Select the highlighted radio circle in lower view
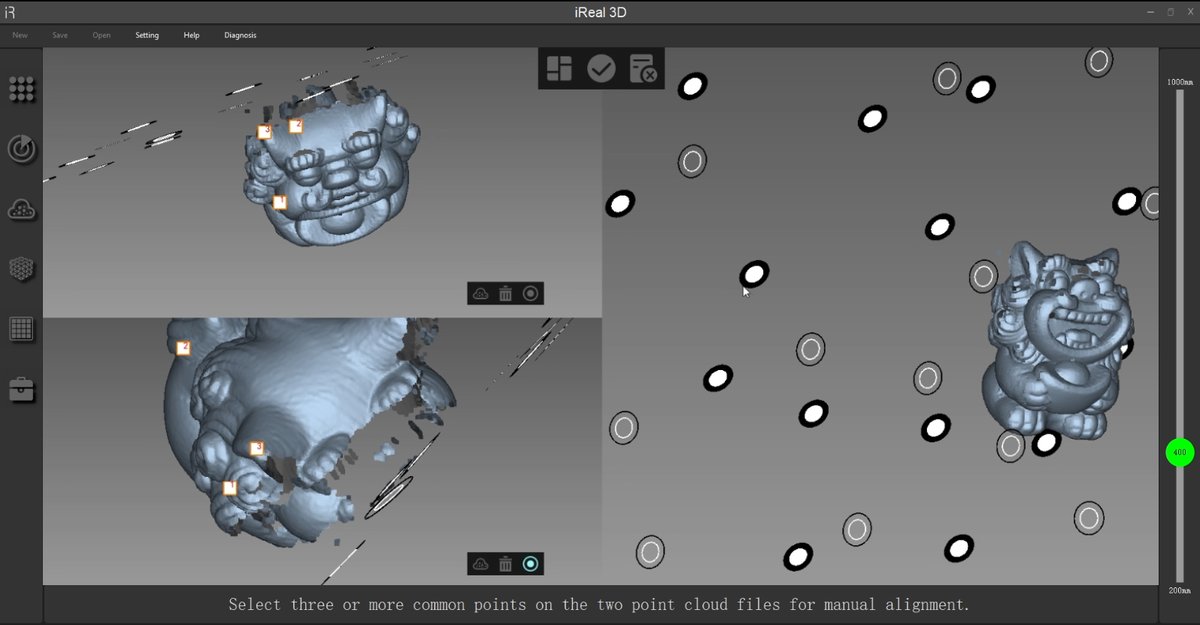This screenshot has width=1200, height=625. click(531, 564)
